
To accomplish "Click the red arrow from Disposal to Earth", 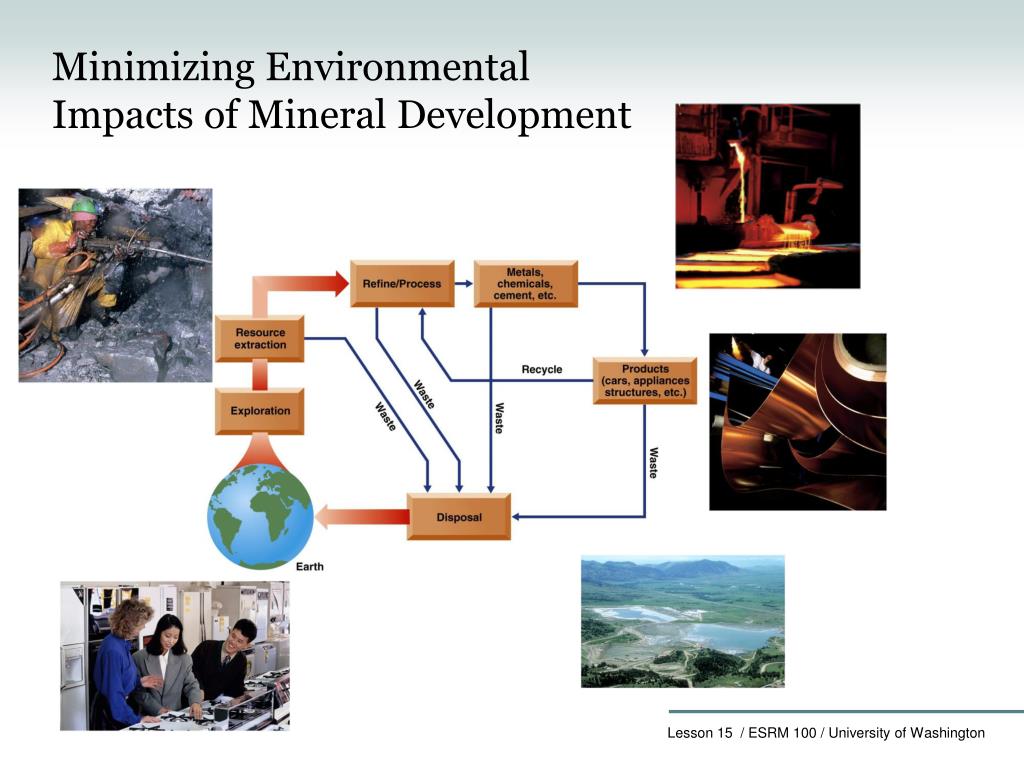I will (362, 517).
